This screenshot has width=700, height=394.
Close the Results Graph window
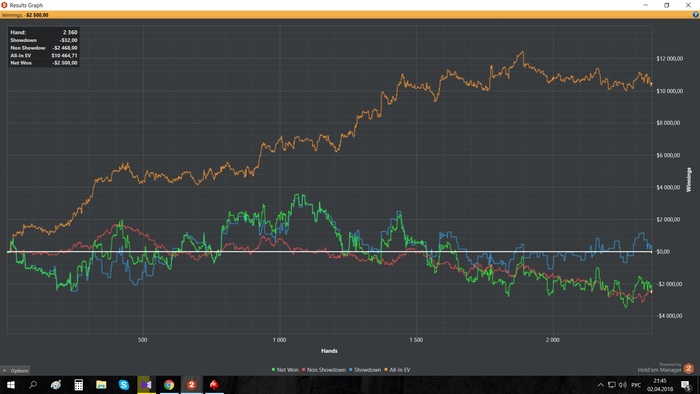pyautogui.click(x=688, y=5)
